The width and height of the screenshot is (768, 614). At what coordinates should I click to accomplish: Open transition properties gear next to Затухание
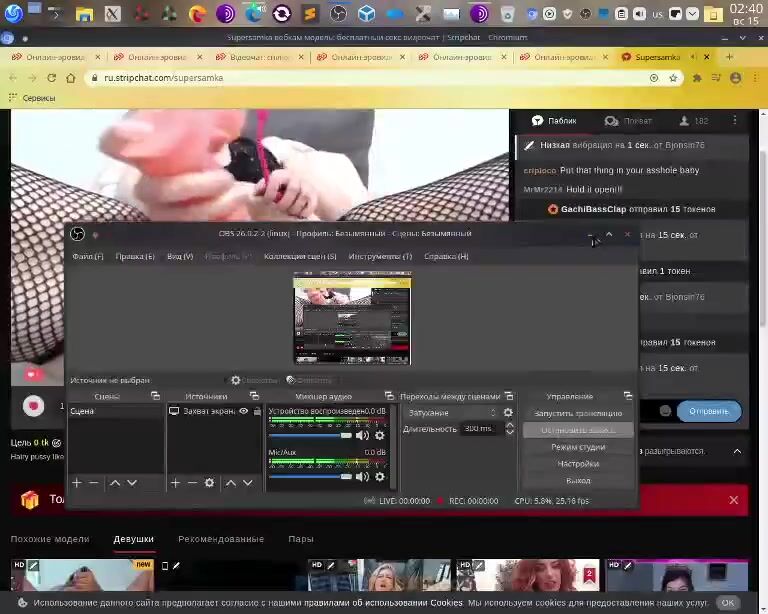[508, 413]
